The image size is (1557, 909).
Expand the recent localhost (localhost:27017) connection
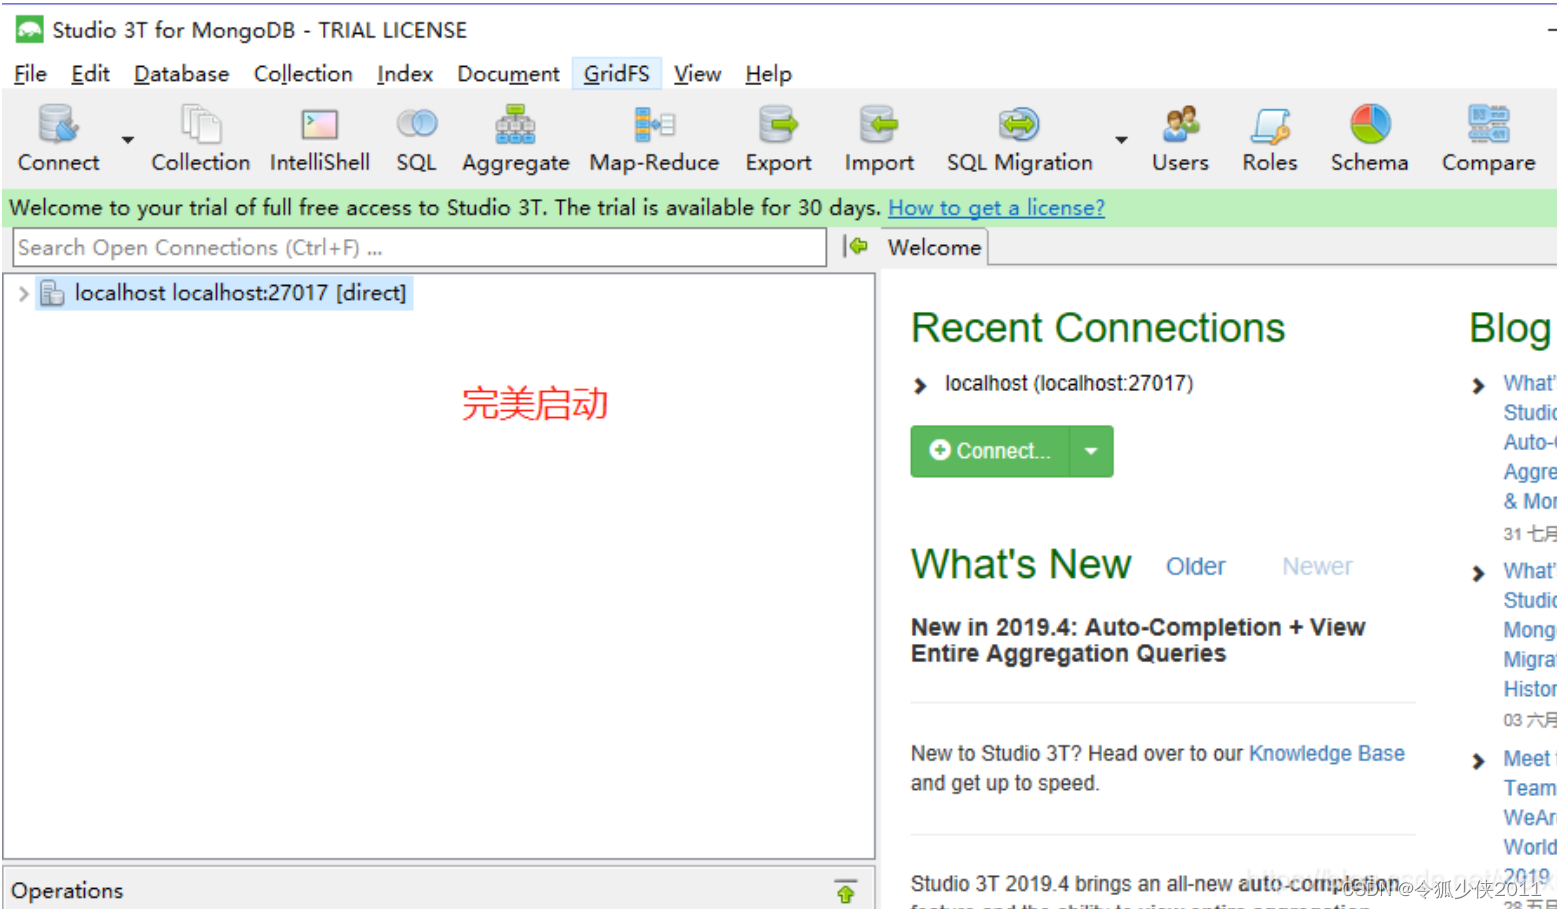[x=920, y=385]
